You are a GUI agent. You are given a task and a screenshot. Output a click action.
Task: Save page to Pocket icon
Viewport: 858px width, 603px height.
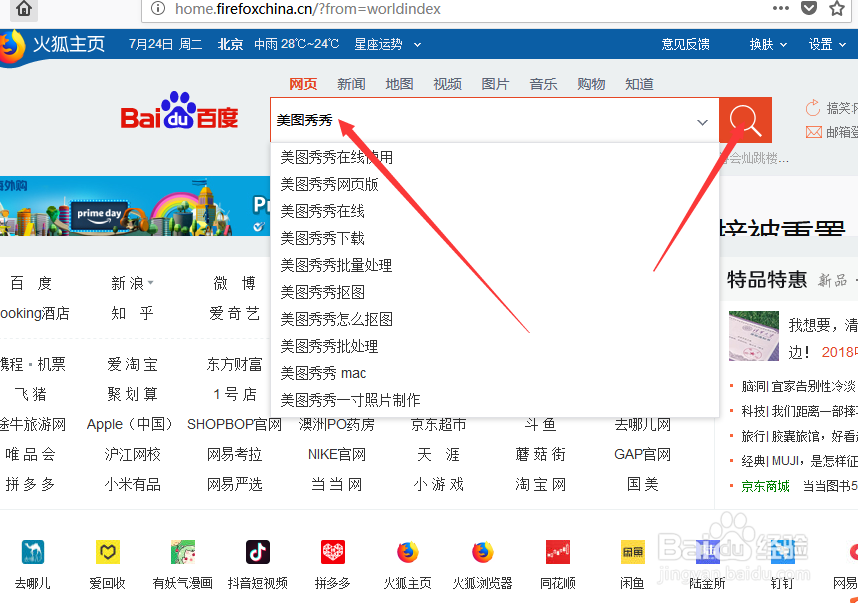tap(809, 8)
